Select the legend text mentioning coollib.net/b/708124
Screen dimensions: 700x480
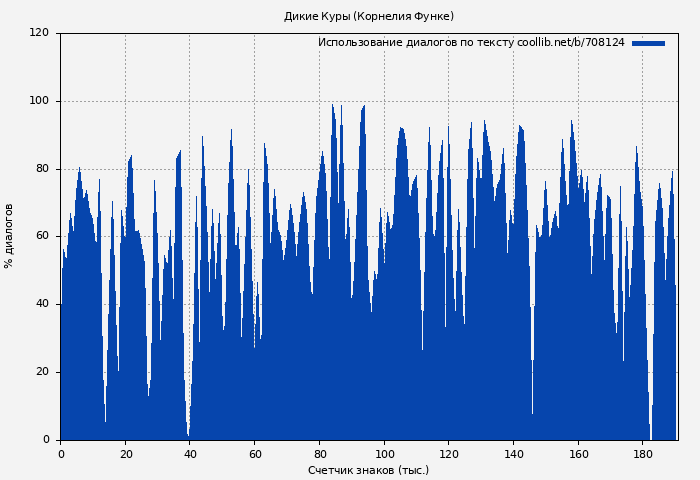click(470, 43)
